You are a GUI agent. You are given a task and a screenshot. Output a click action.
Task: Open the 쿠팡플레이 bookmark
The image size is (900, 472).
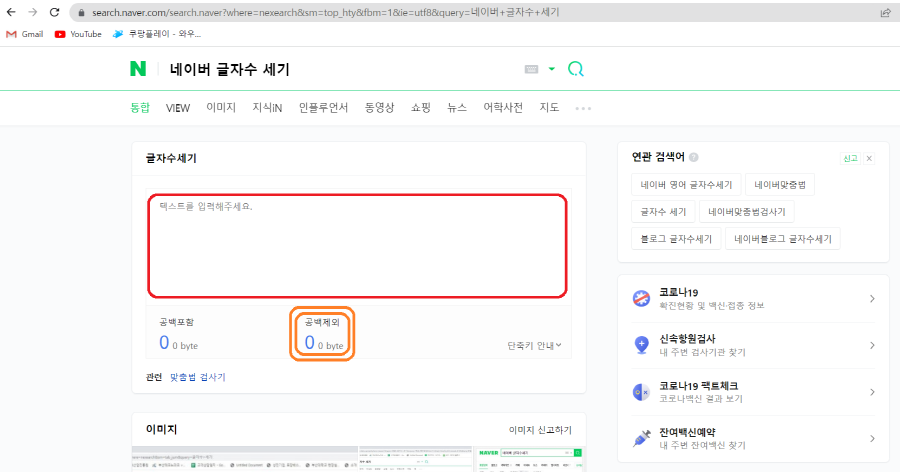(x=157, y=34)
